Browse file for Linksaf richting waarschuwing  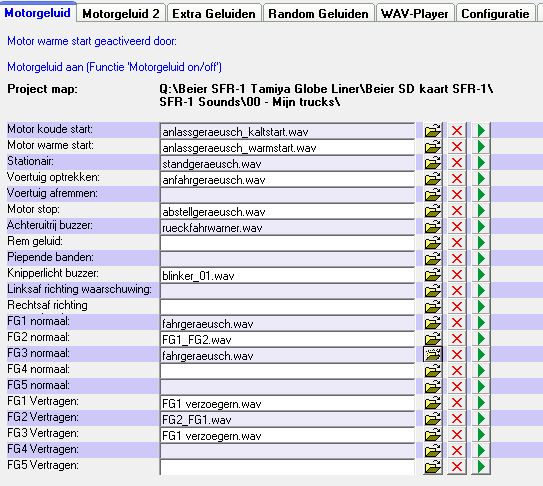tap(433, 291)
